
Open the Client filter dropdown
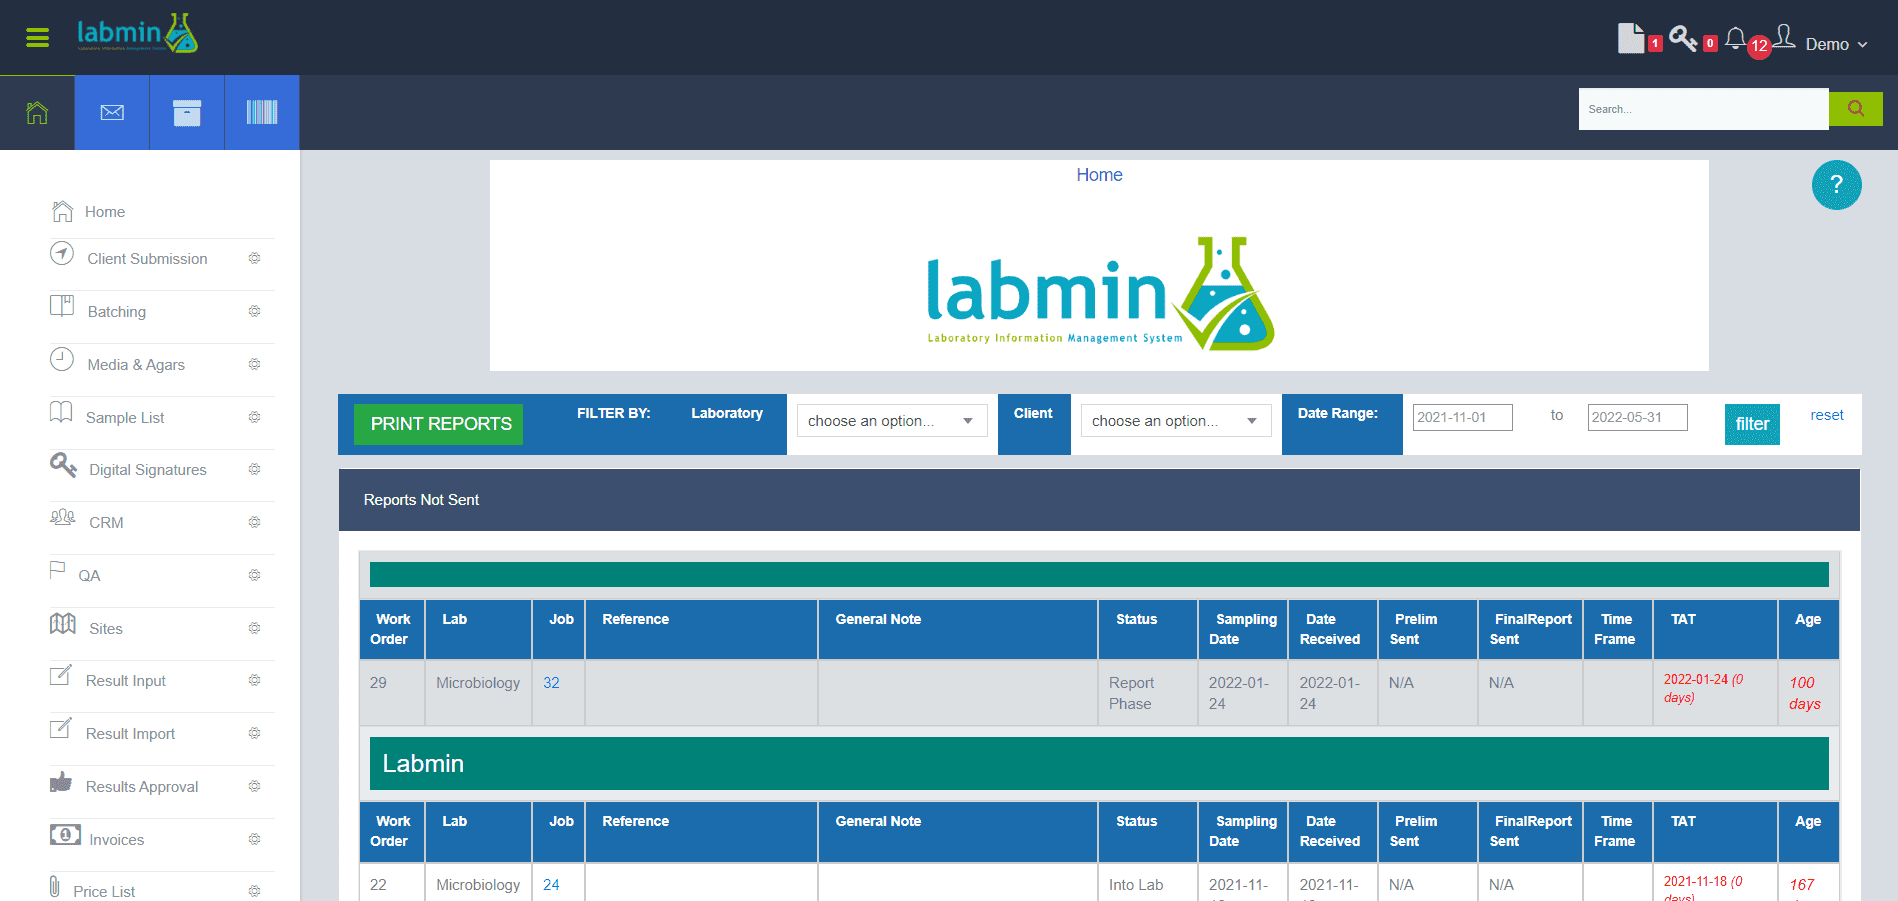[1176, 421]
